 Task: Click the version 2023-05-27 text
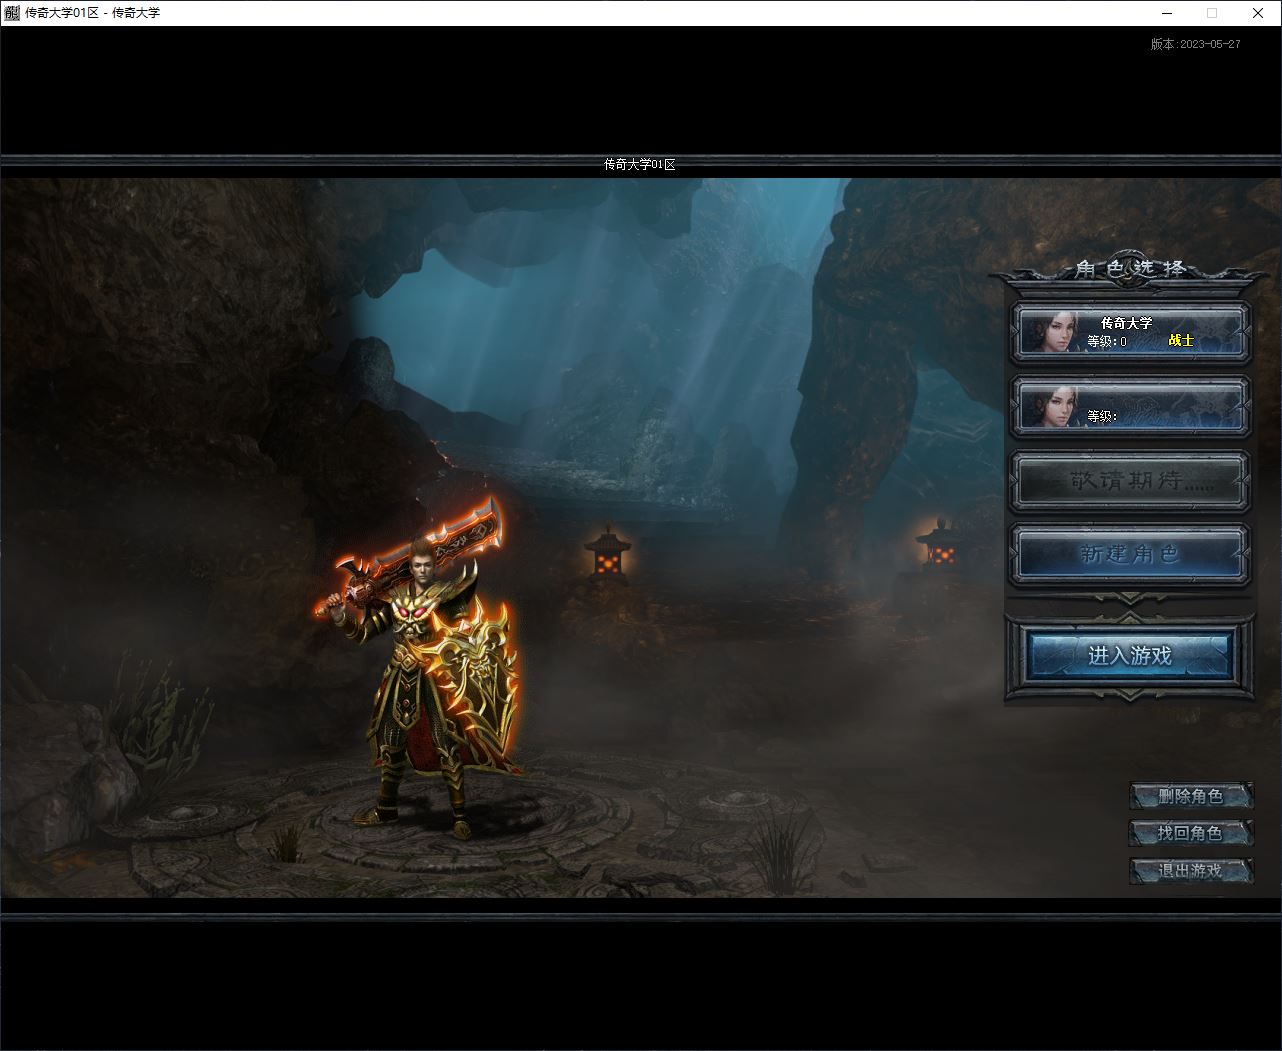tap(1196, 44)
